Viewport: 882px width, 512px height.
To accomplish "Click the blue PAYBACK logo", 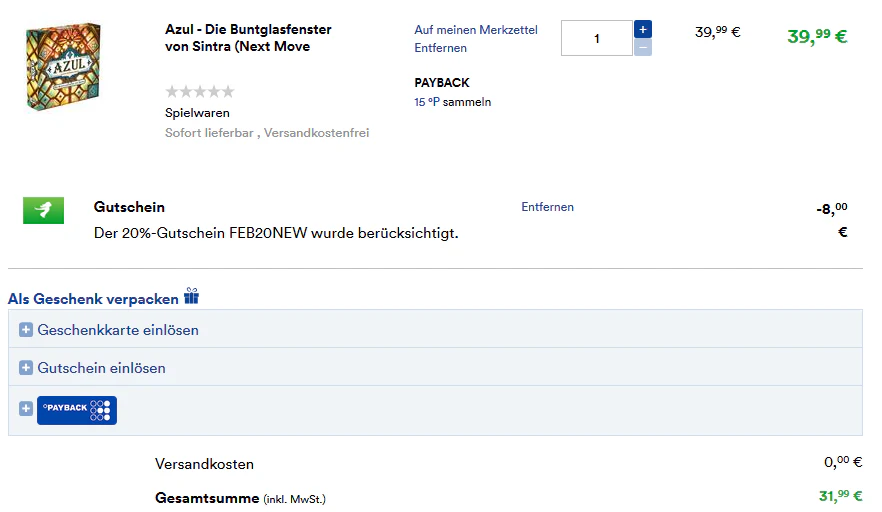I will tap(77, 410).
